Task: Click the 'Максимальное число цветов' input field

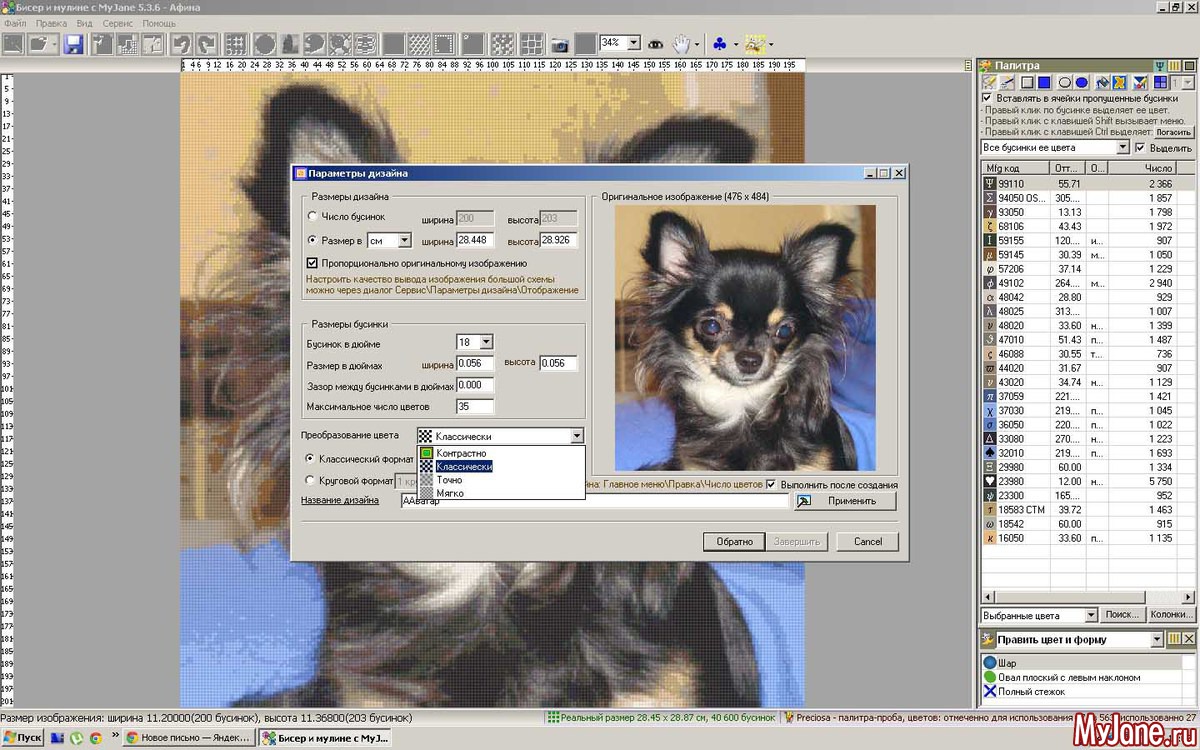Action: (x=475, y=406)
